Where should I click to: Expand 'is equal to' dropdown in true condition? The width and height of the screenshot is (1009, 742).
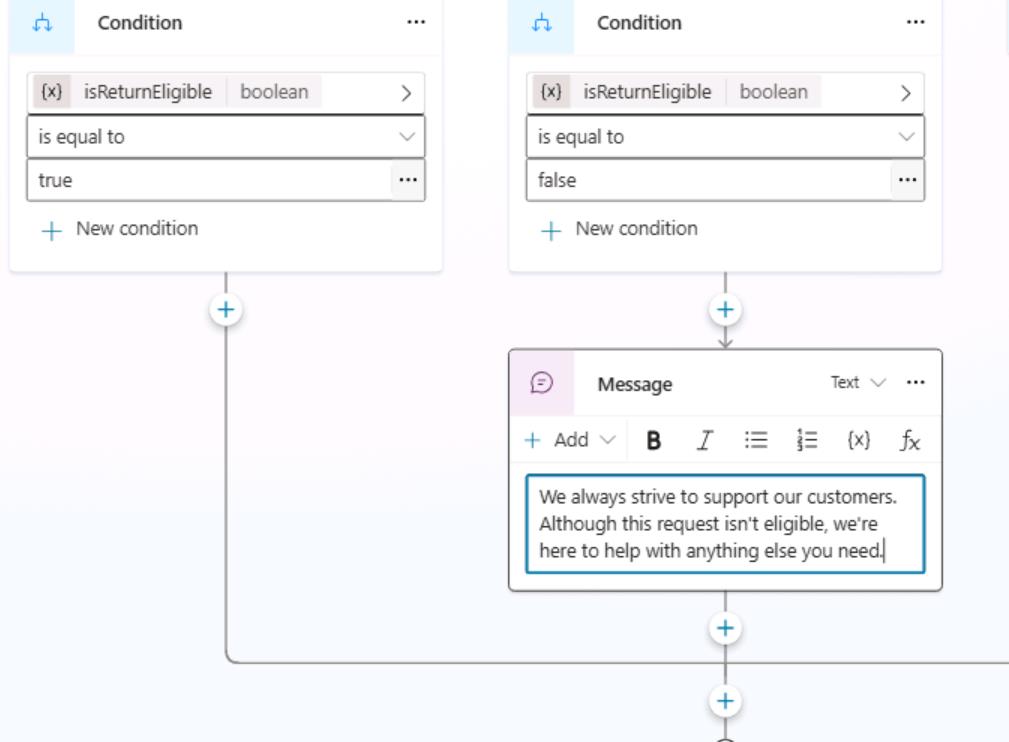[x=226, y=136]
